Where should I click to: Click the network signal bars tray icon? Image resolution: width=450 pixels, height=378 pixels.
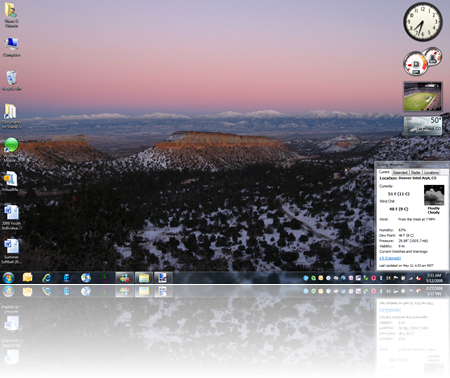click(411, 278)
